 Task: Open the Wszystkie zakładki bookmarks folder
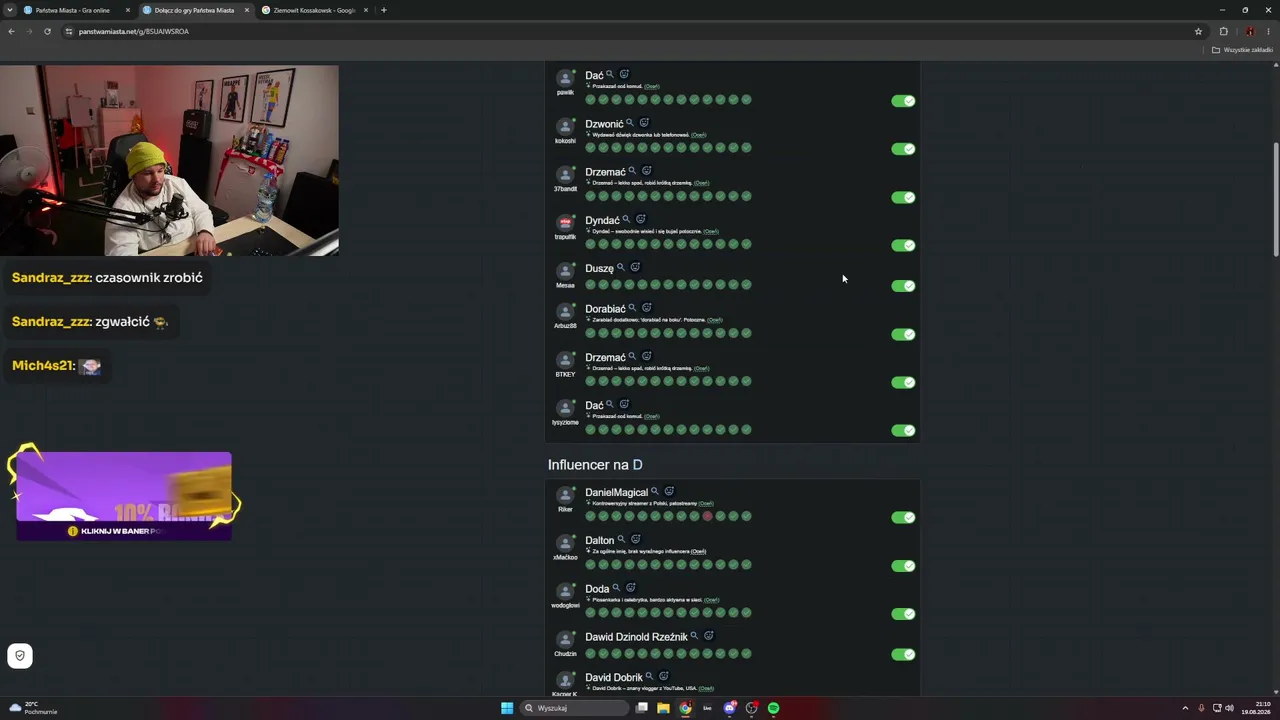[1242, 49]
